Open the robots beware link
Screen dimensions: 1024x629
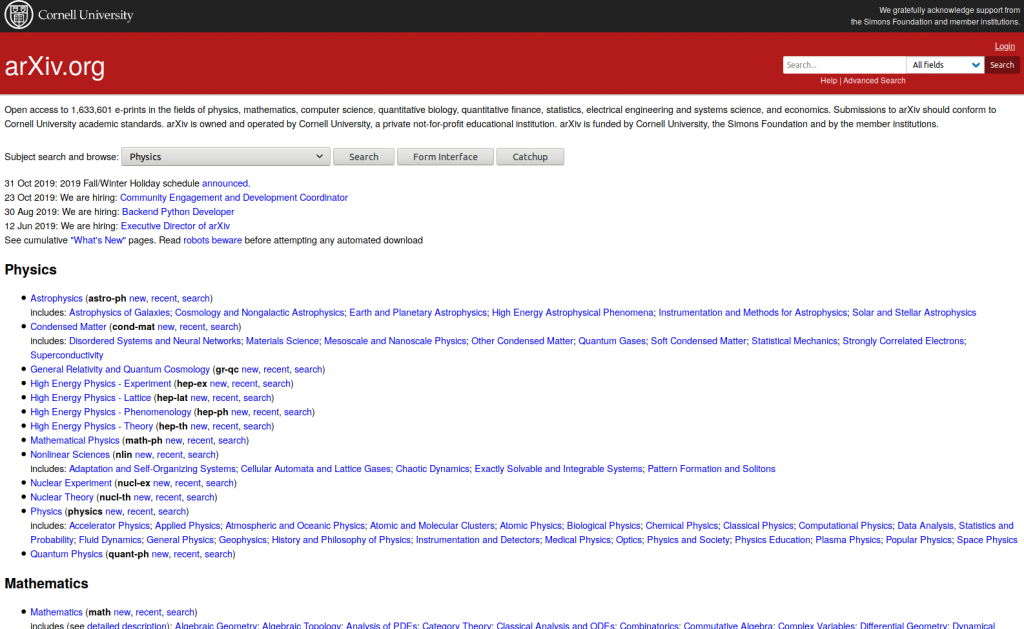pyautogui.click(x=212, y=240)
